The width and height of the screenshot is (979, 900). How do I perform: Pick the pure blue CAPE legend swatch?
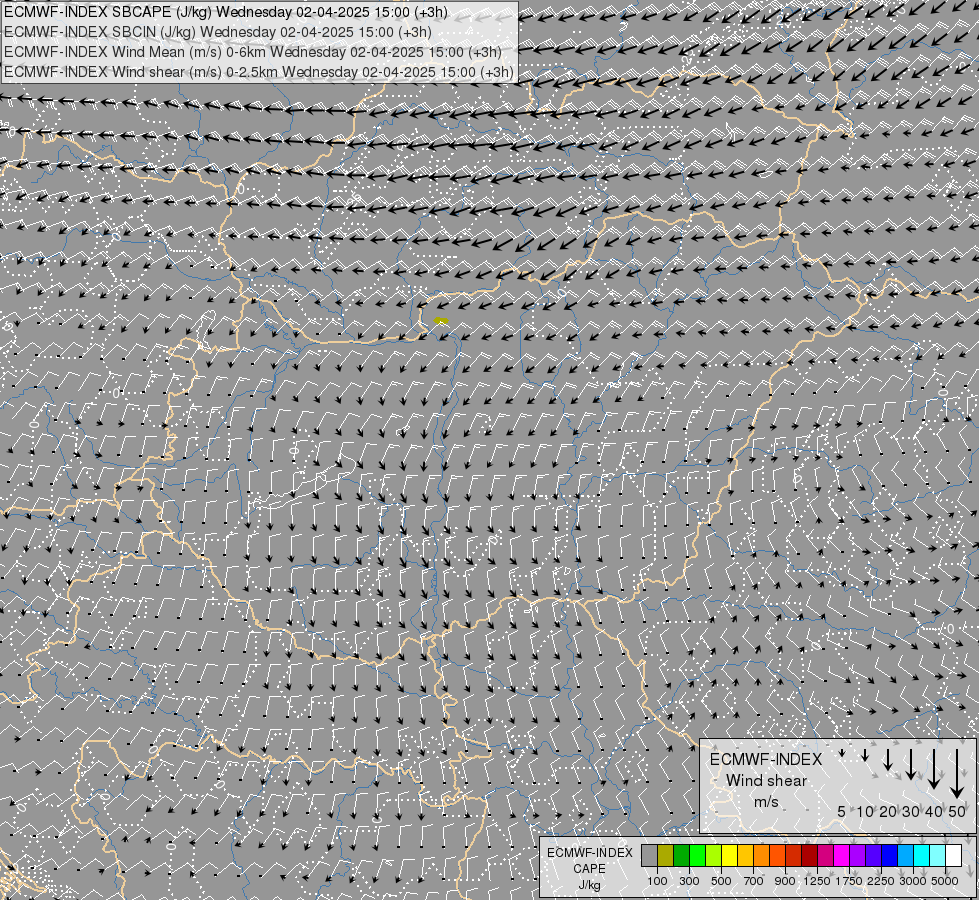tap(890, 856)
